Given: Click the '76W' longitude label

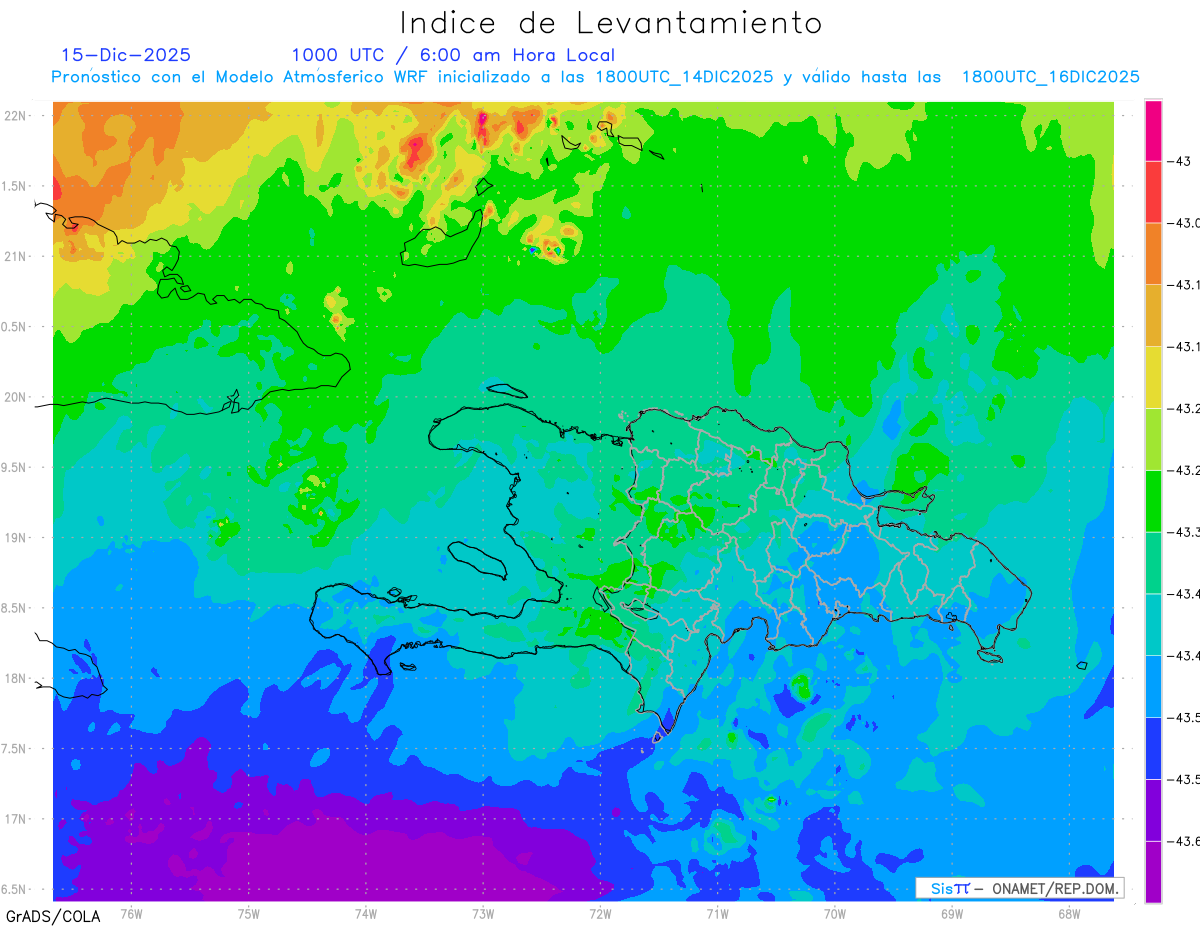Looking at the screenshot, I should pyautogui.click(x=131, y=913).
